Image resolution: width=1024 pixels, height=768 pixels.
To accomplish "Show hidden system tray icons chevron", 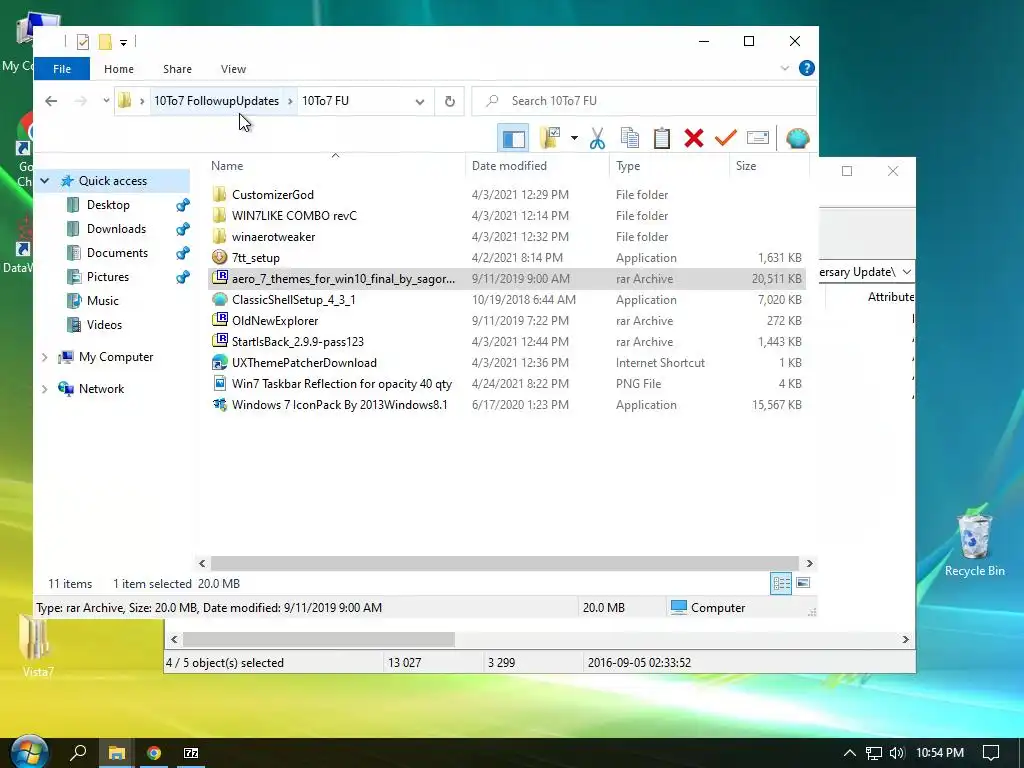I will click(849, 753).
